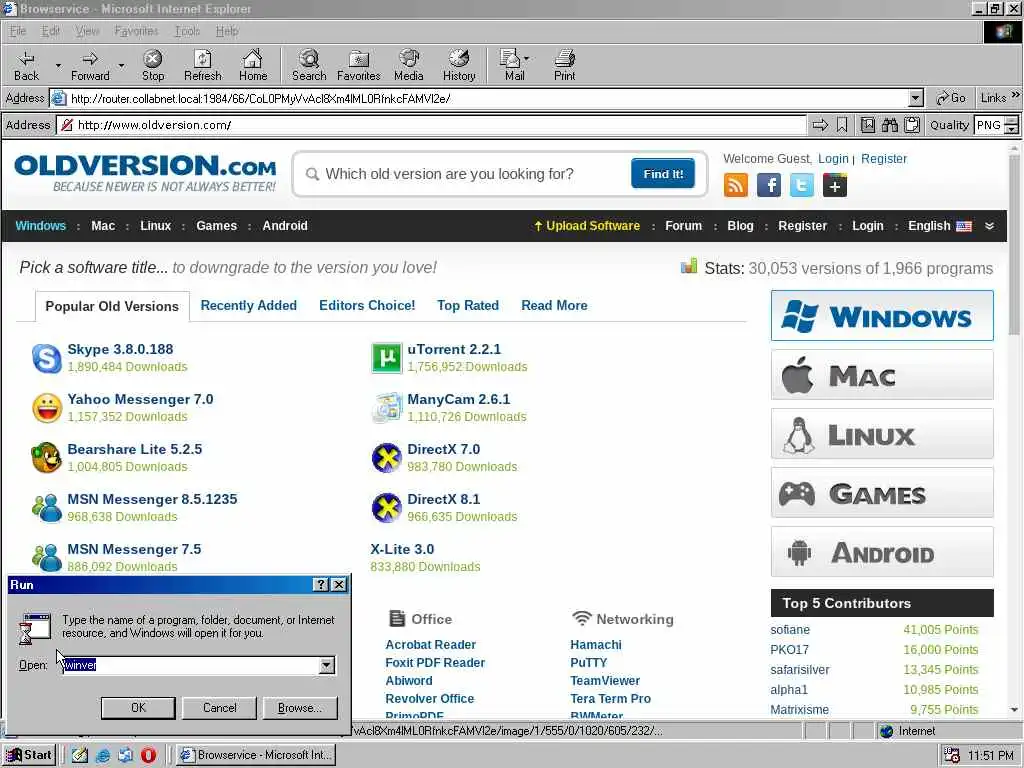1024x768 pixels.
Task: Open the Help menu
Action: (x=227, y=31)
